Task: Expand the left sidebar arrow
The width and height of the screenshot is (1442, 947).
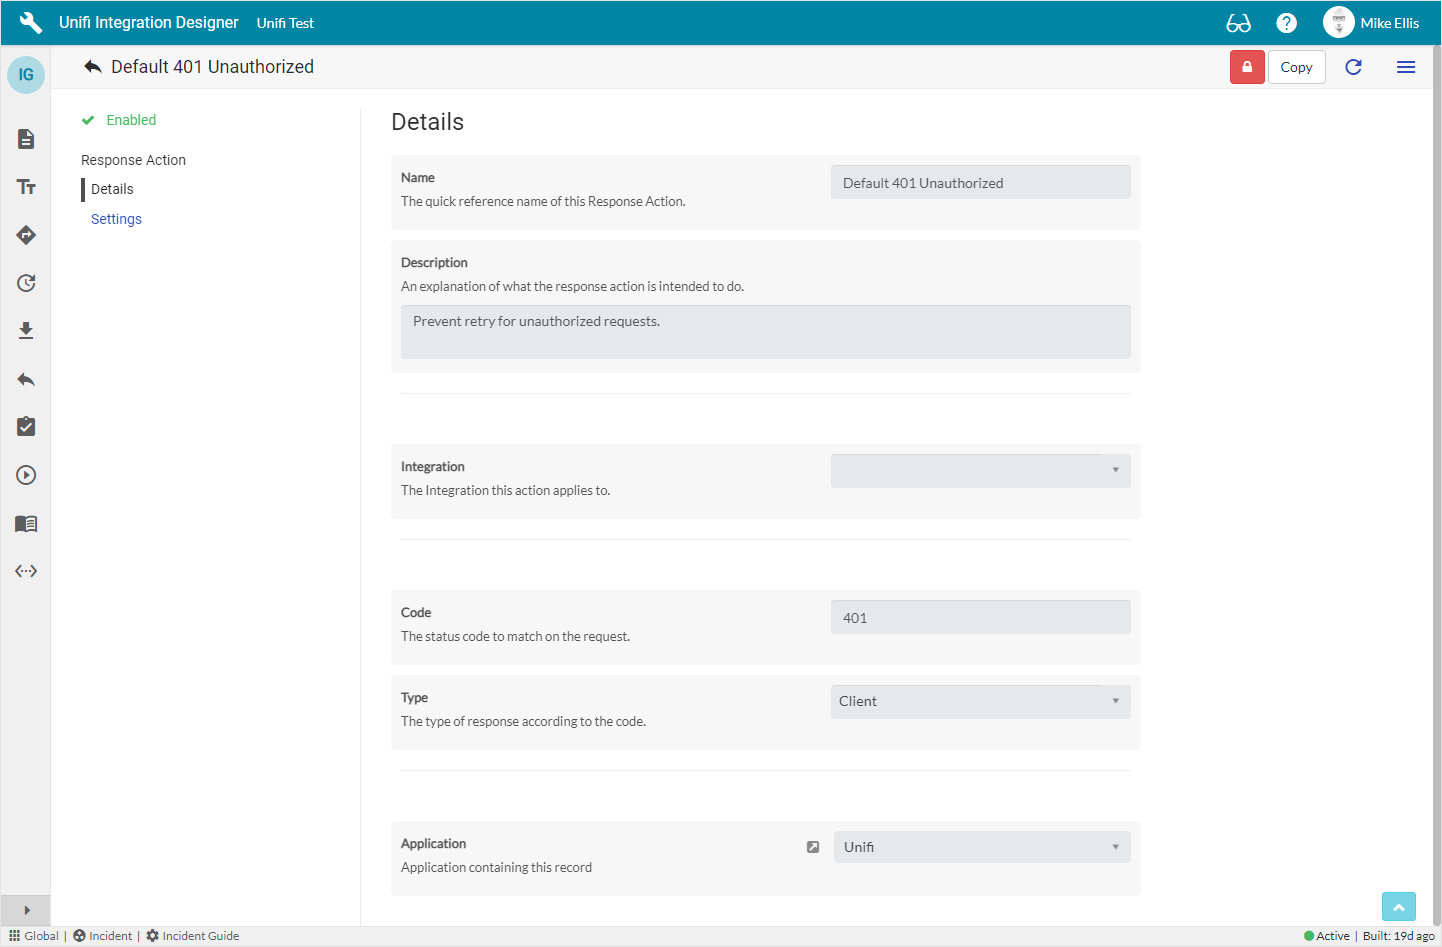Action: 26,910
